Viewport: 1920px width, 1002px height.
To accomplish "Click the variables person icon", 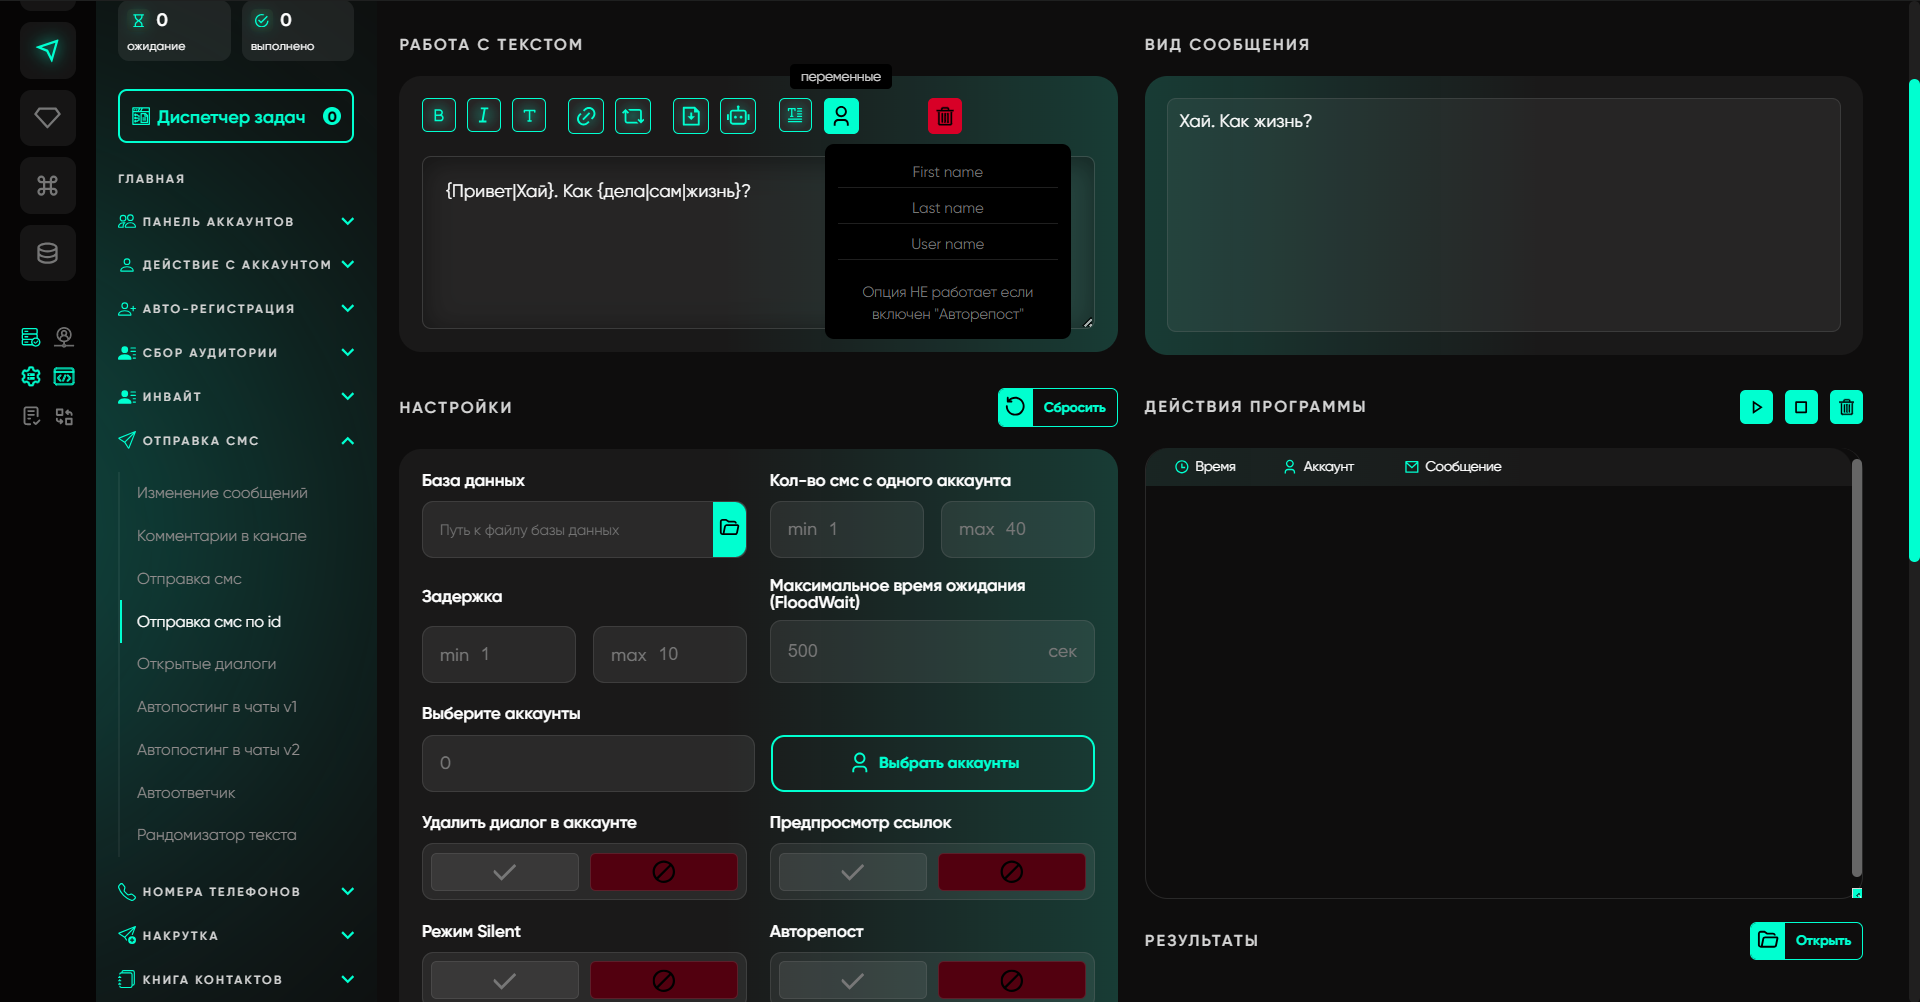I will (841, 116).
